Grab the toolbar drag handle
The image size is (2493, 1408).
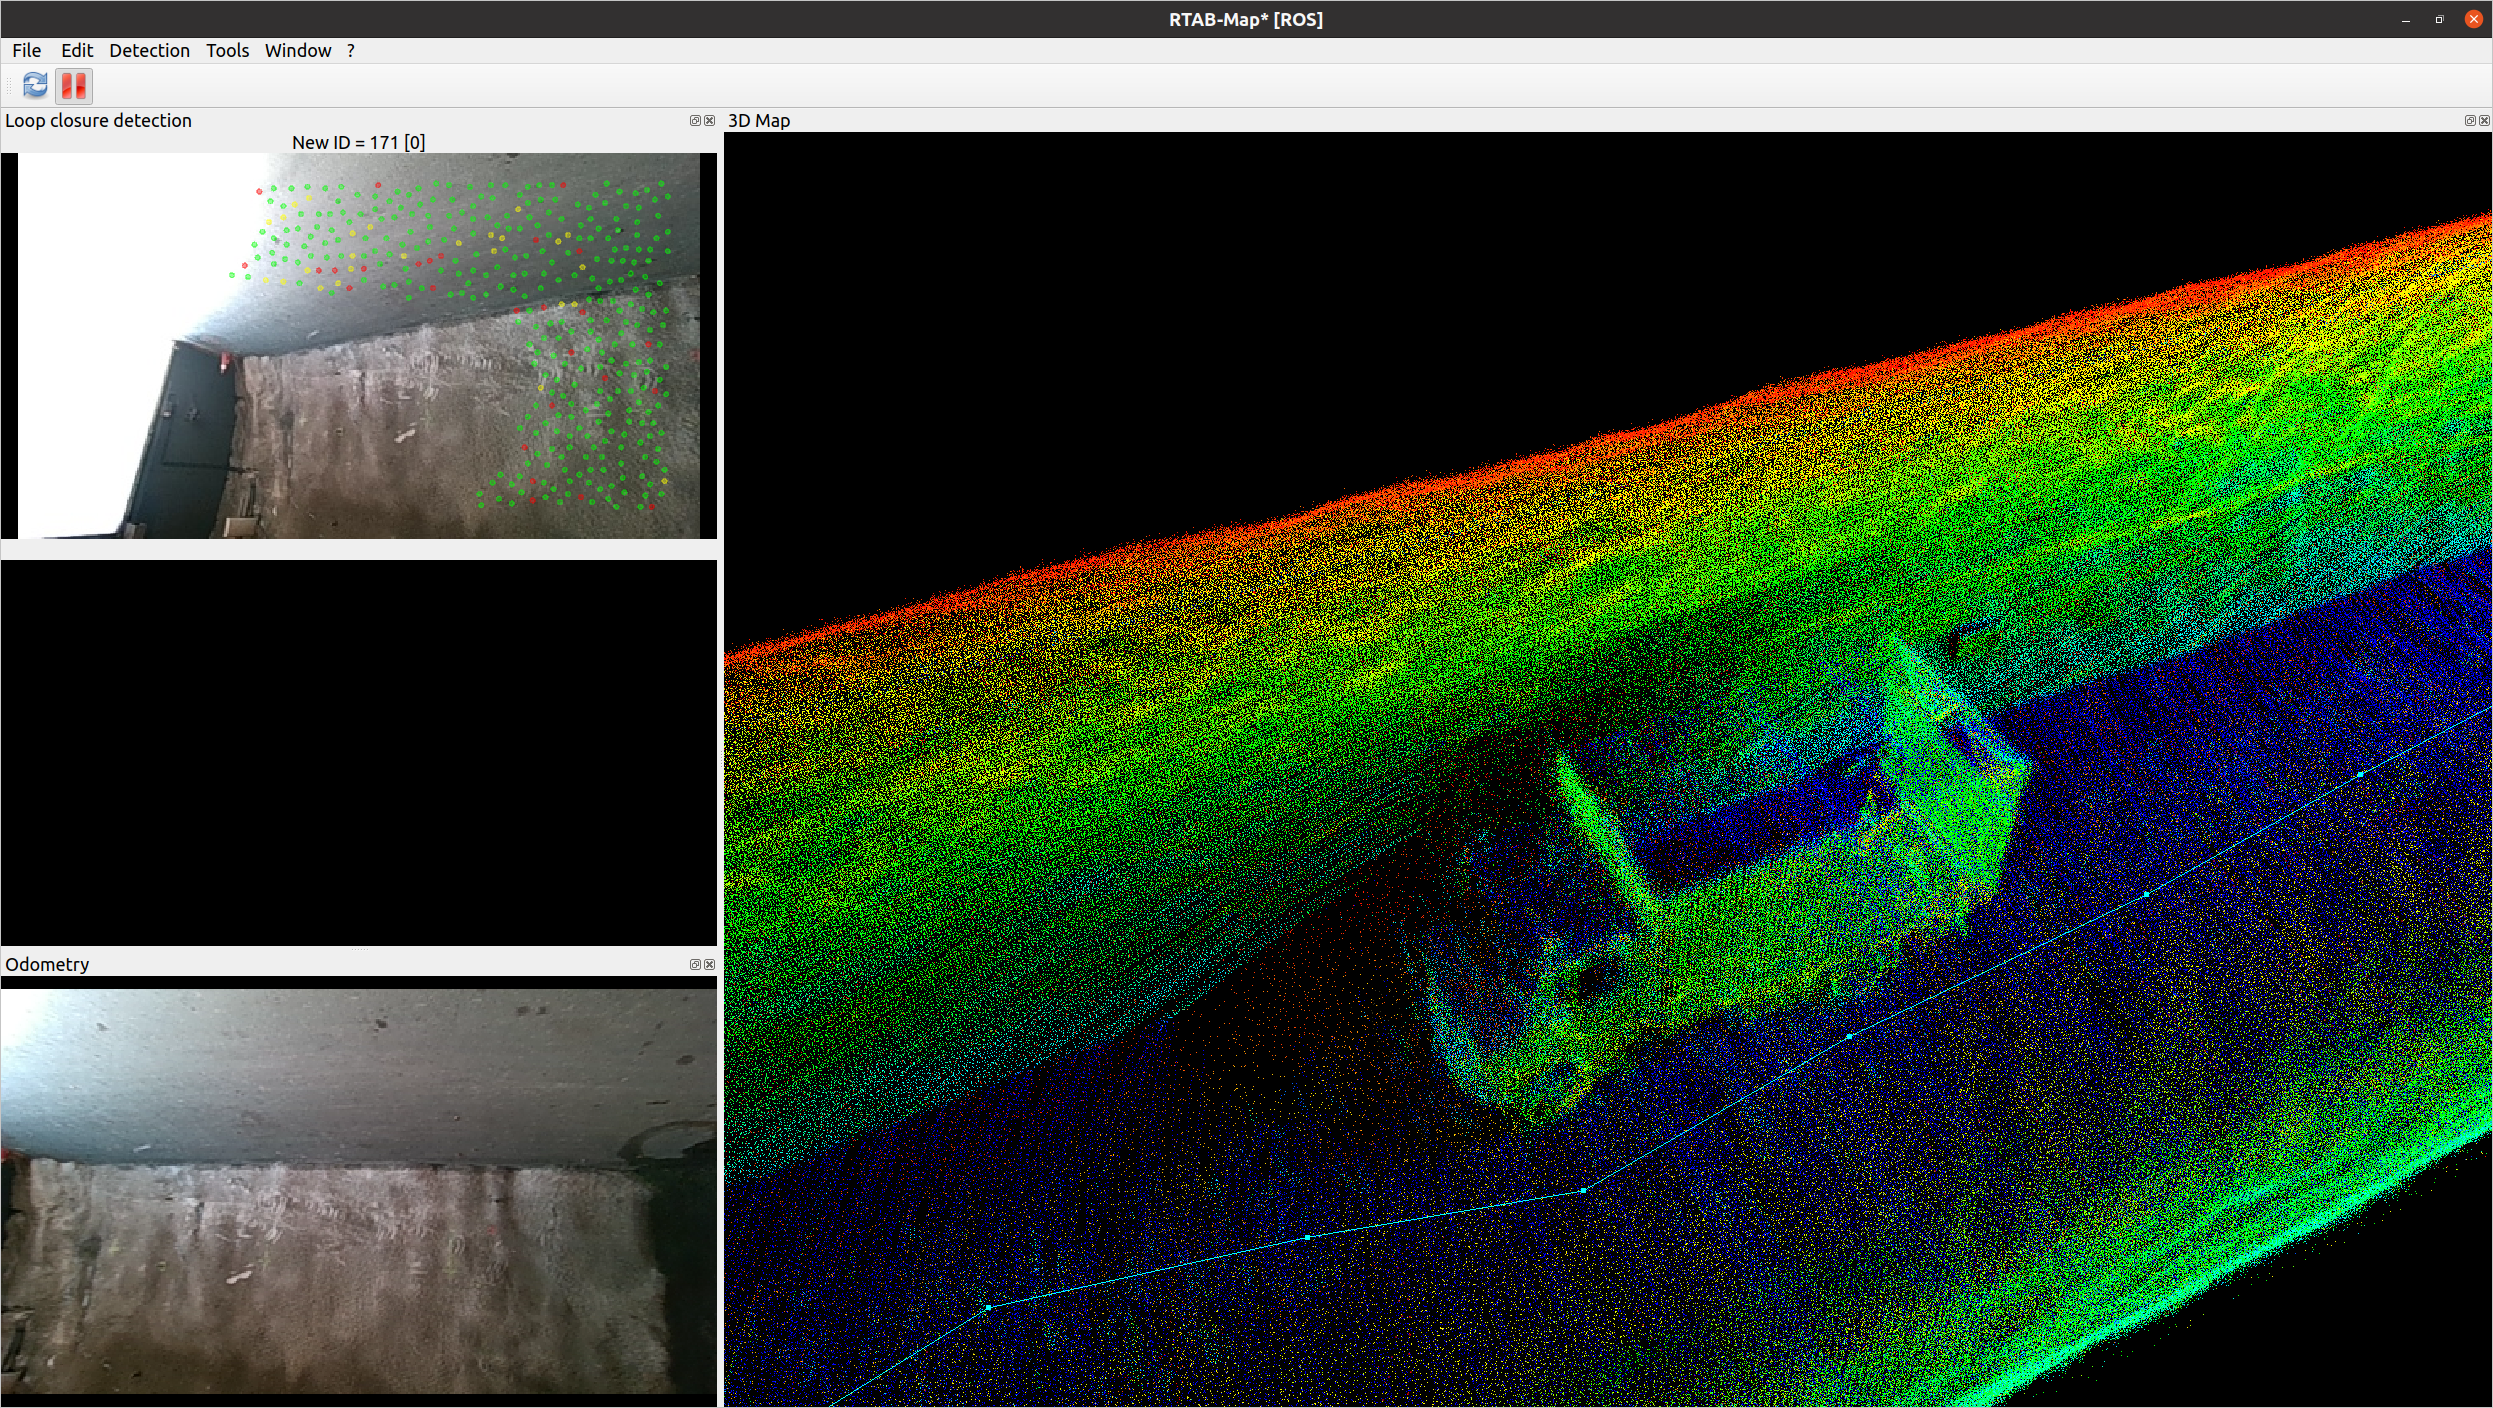[9, 86]
